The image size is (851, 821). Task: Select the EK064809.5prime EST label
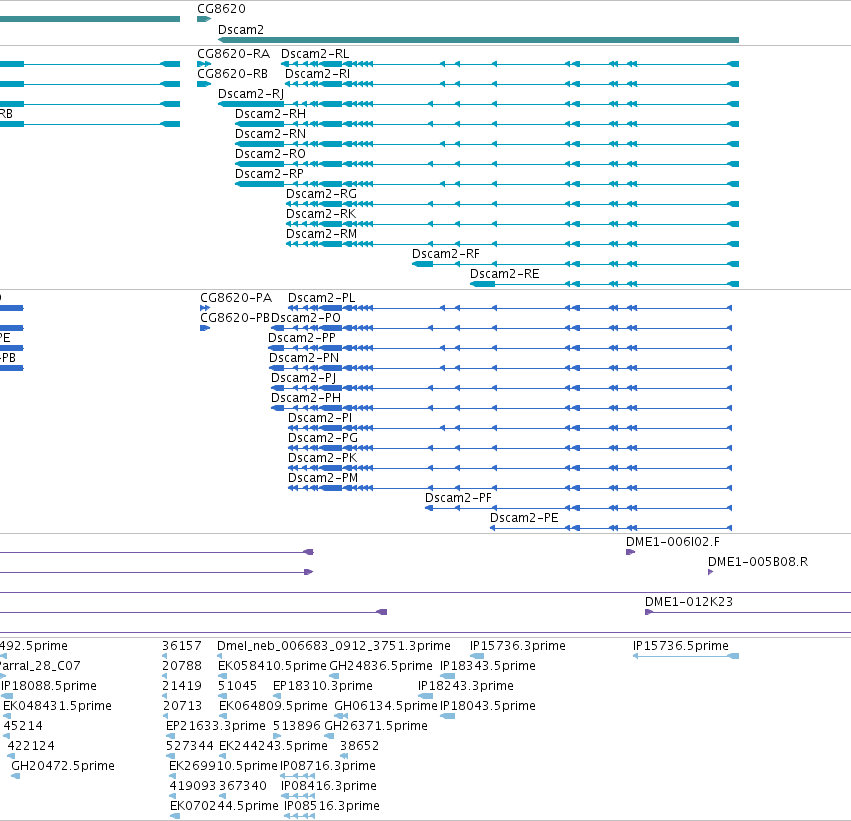click(273, 707)
